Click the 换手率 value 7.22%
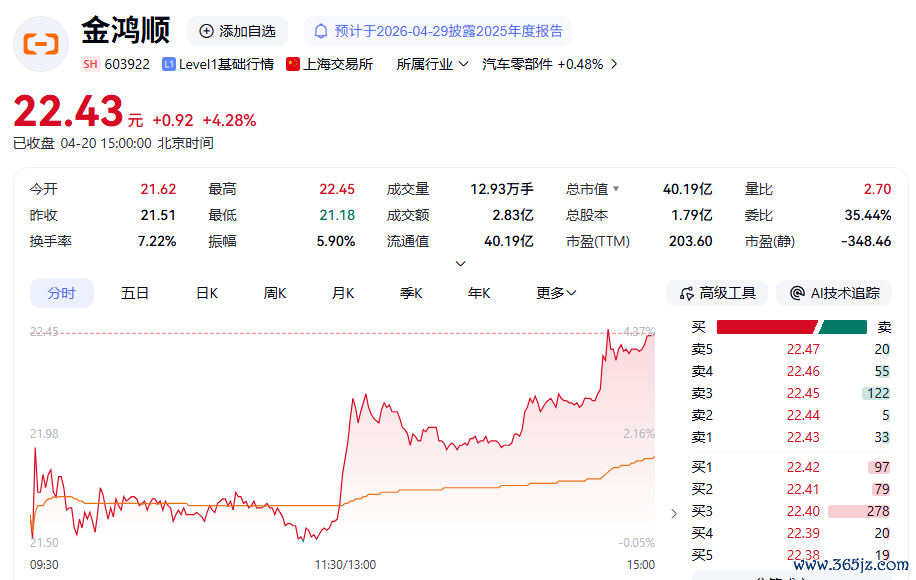Viewport: 916px width, 580px height. coord(157,241)
